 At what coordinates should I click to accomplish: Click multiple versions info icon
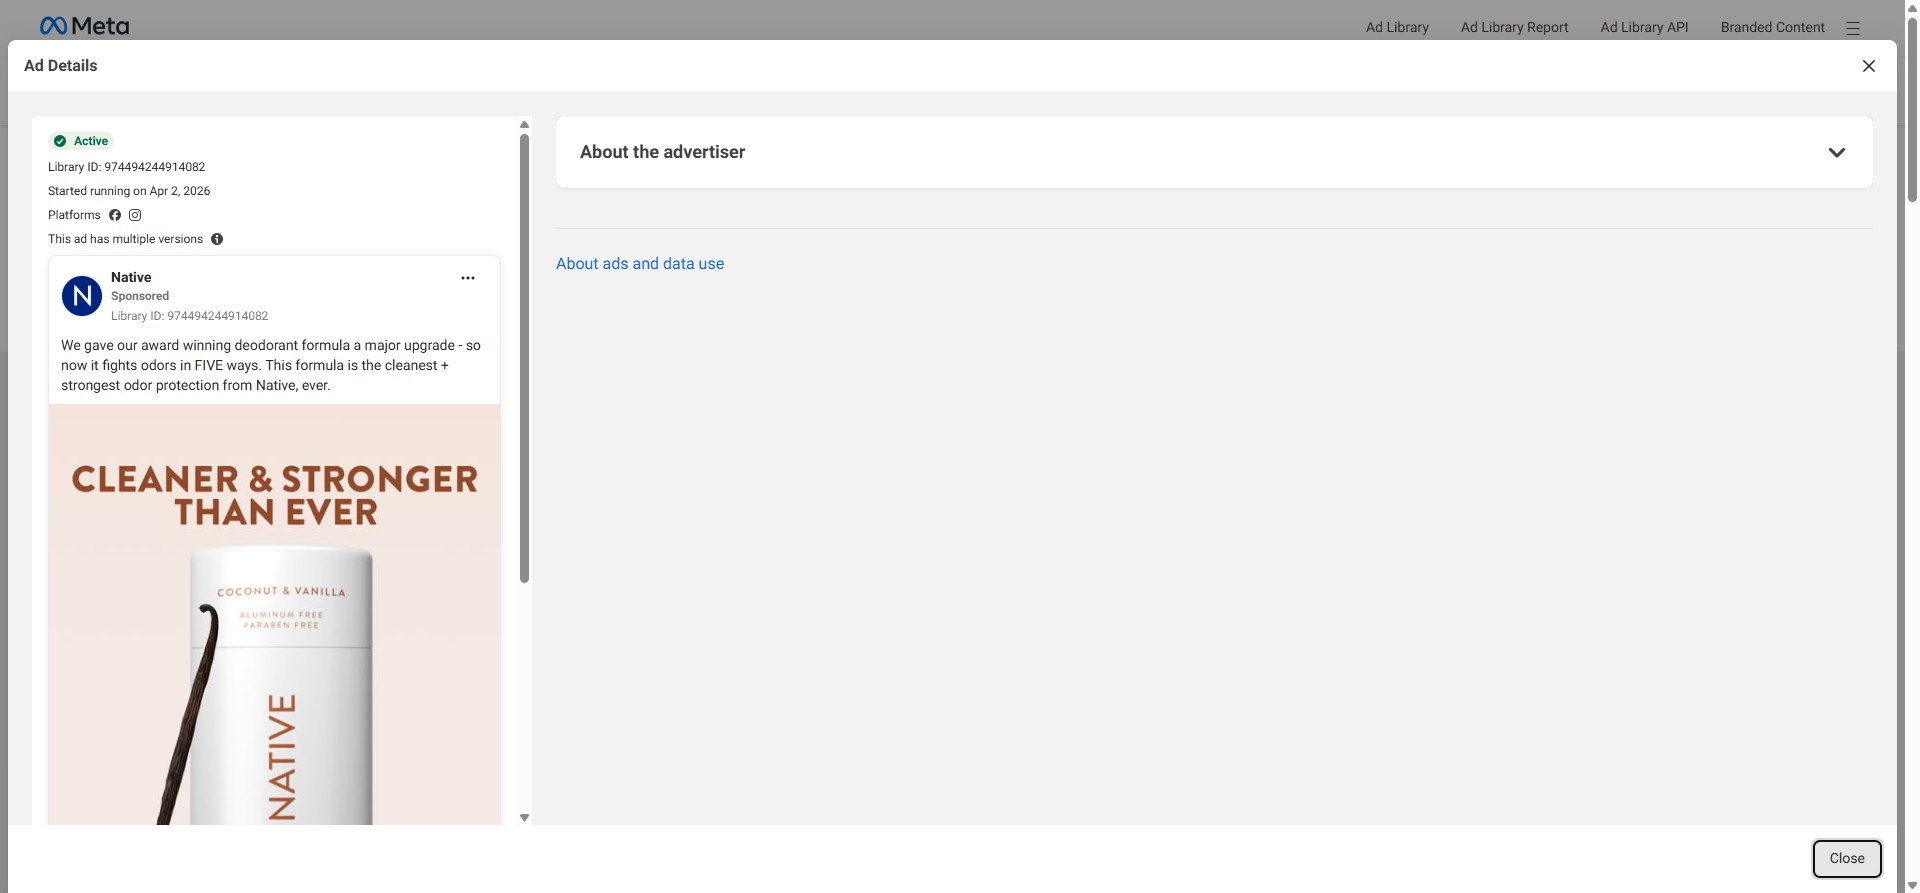pyautogui.click(x=217, y=239)
